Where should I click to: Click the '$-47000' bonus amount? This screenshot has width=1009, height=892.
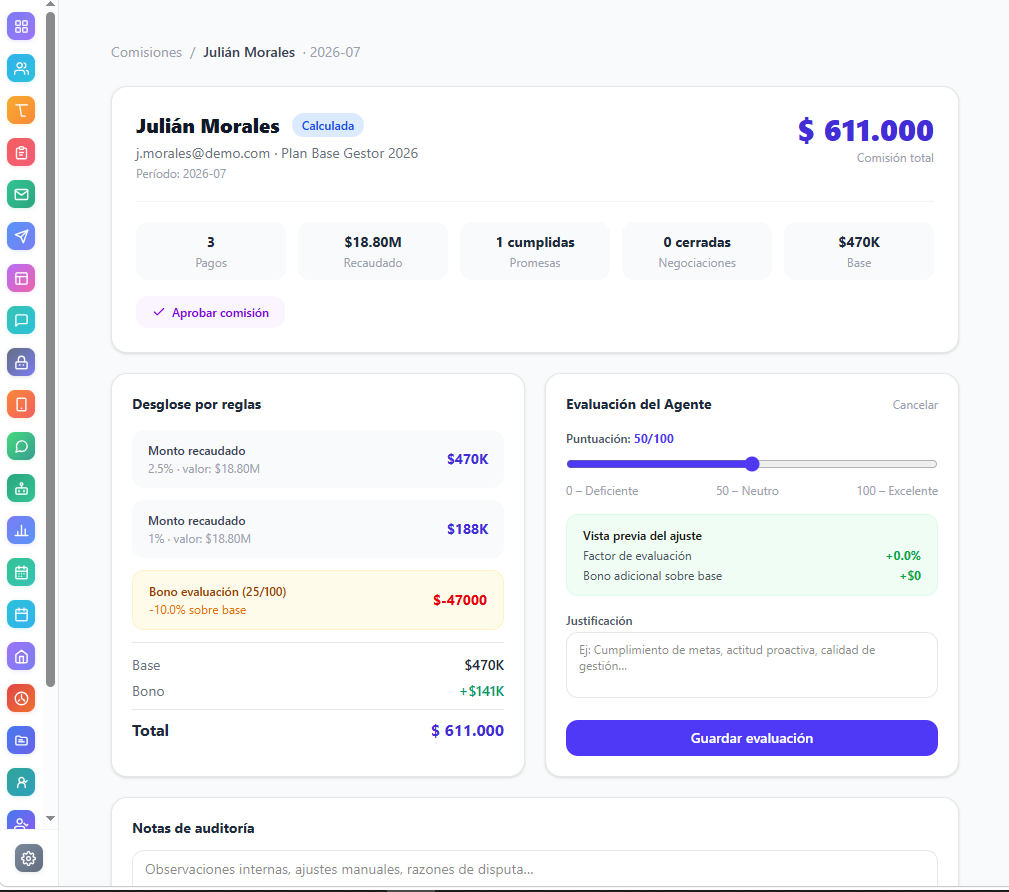(x=459, y=600)
